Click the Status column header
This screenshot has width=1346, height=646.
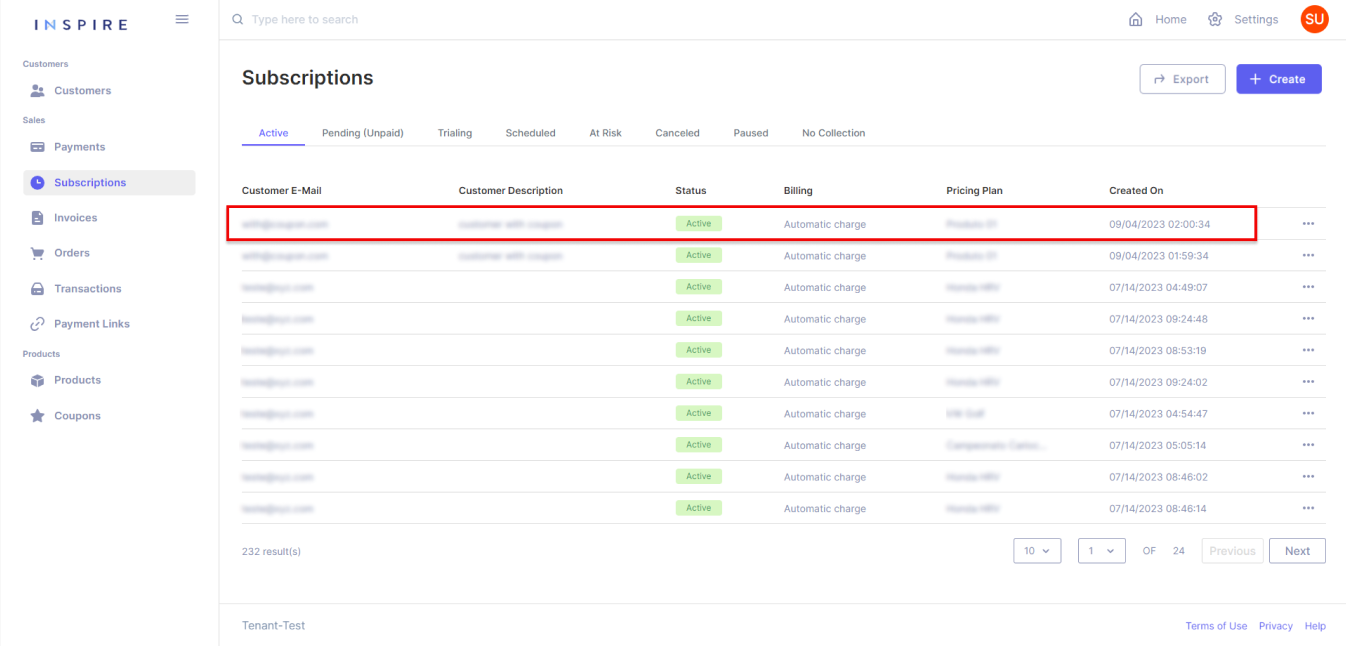691,191
